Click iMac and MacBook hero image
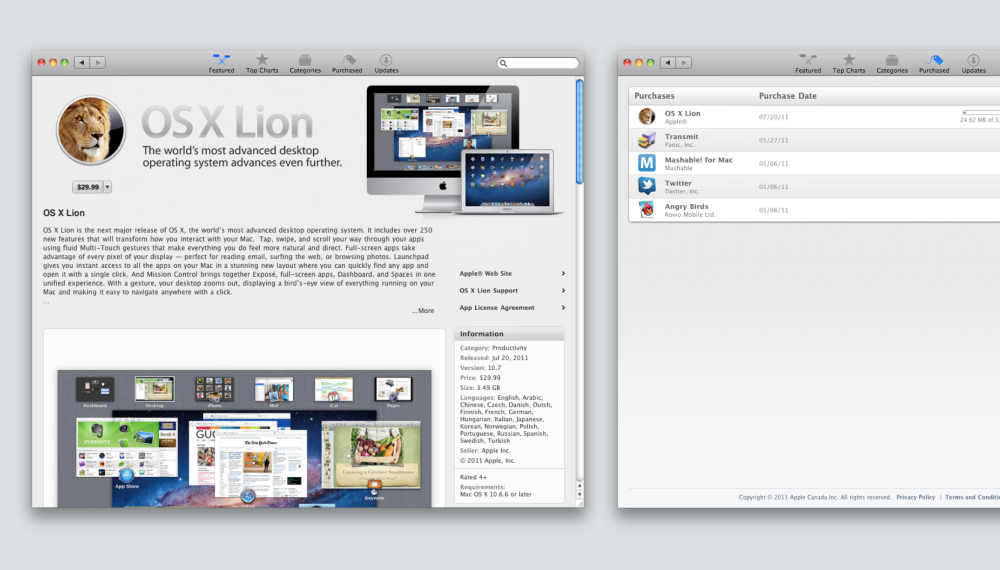Screen dimensions: 1000x570 (x=465, y=150)
